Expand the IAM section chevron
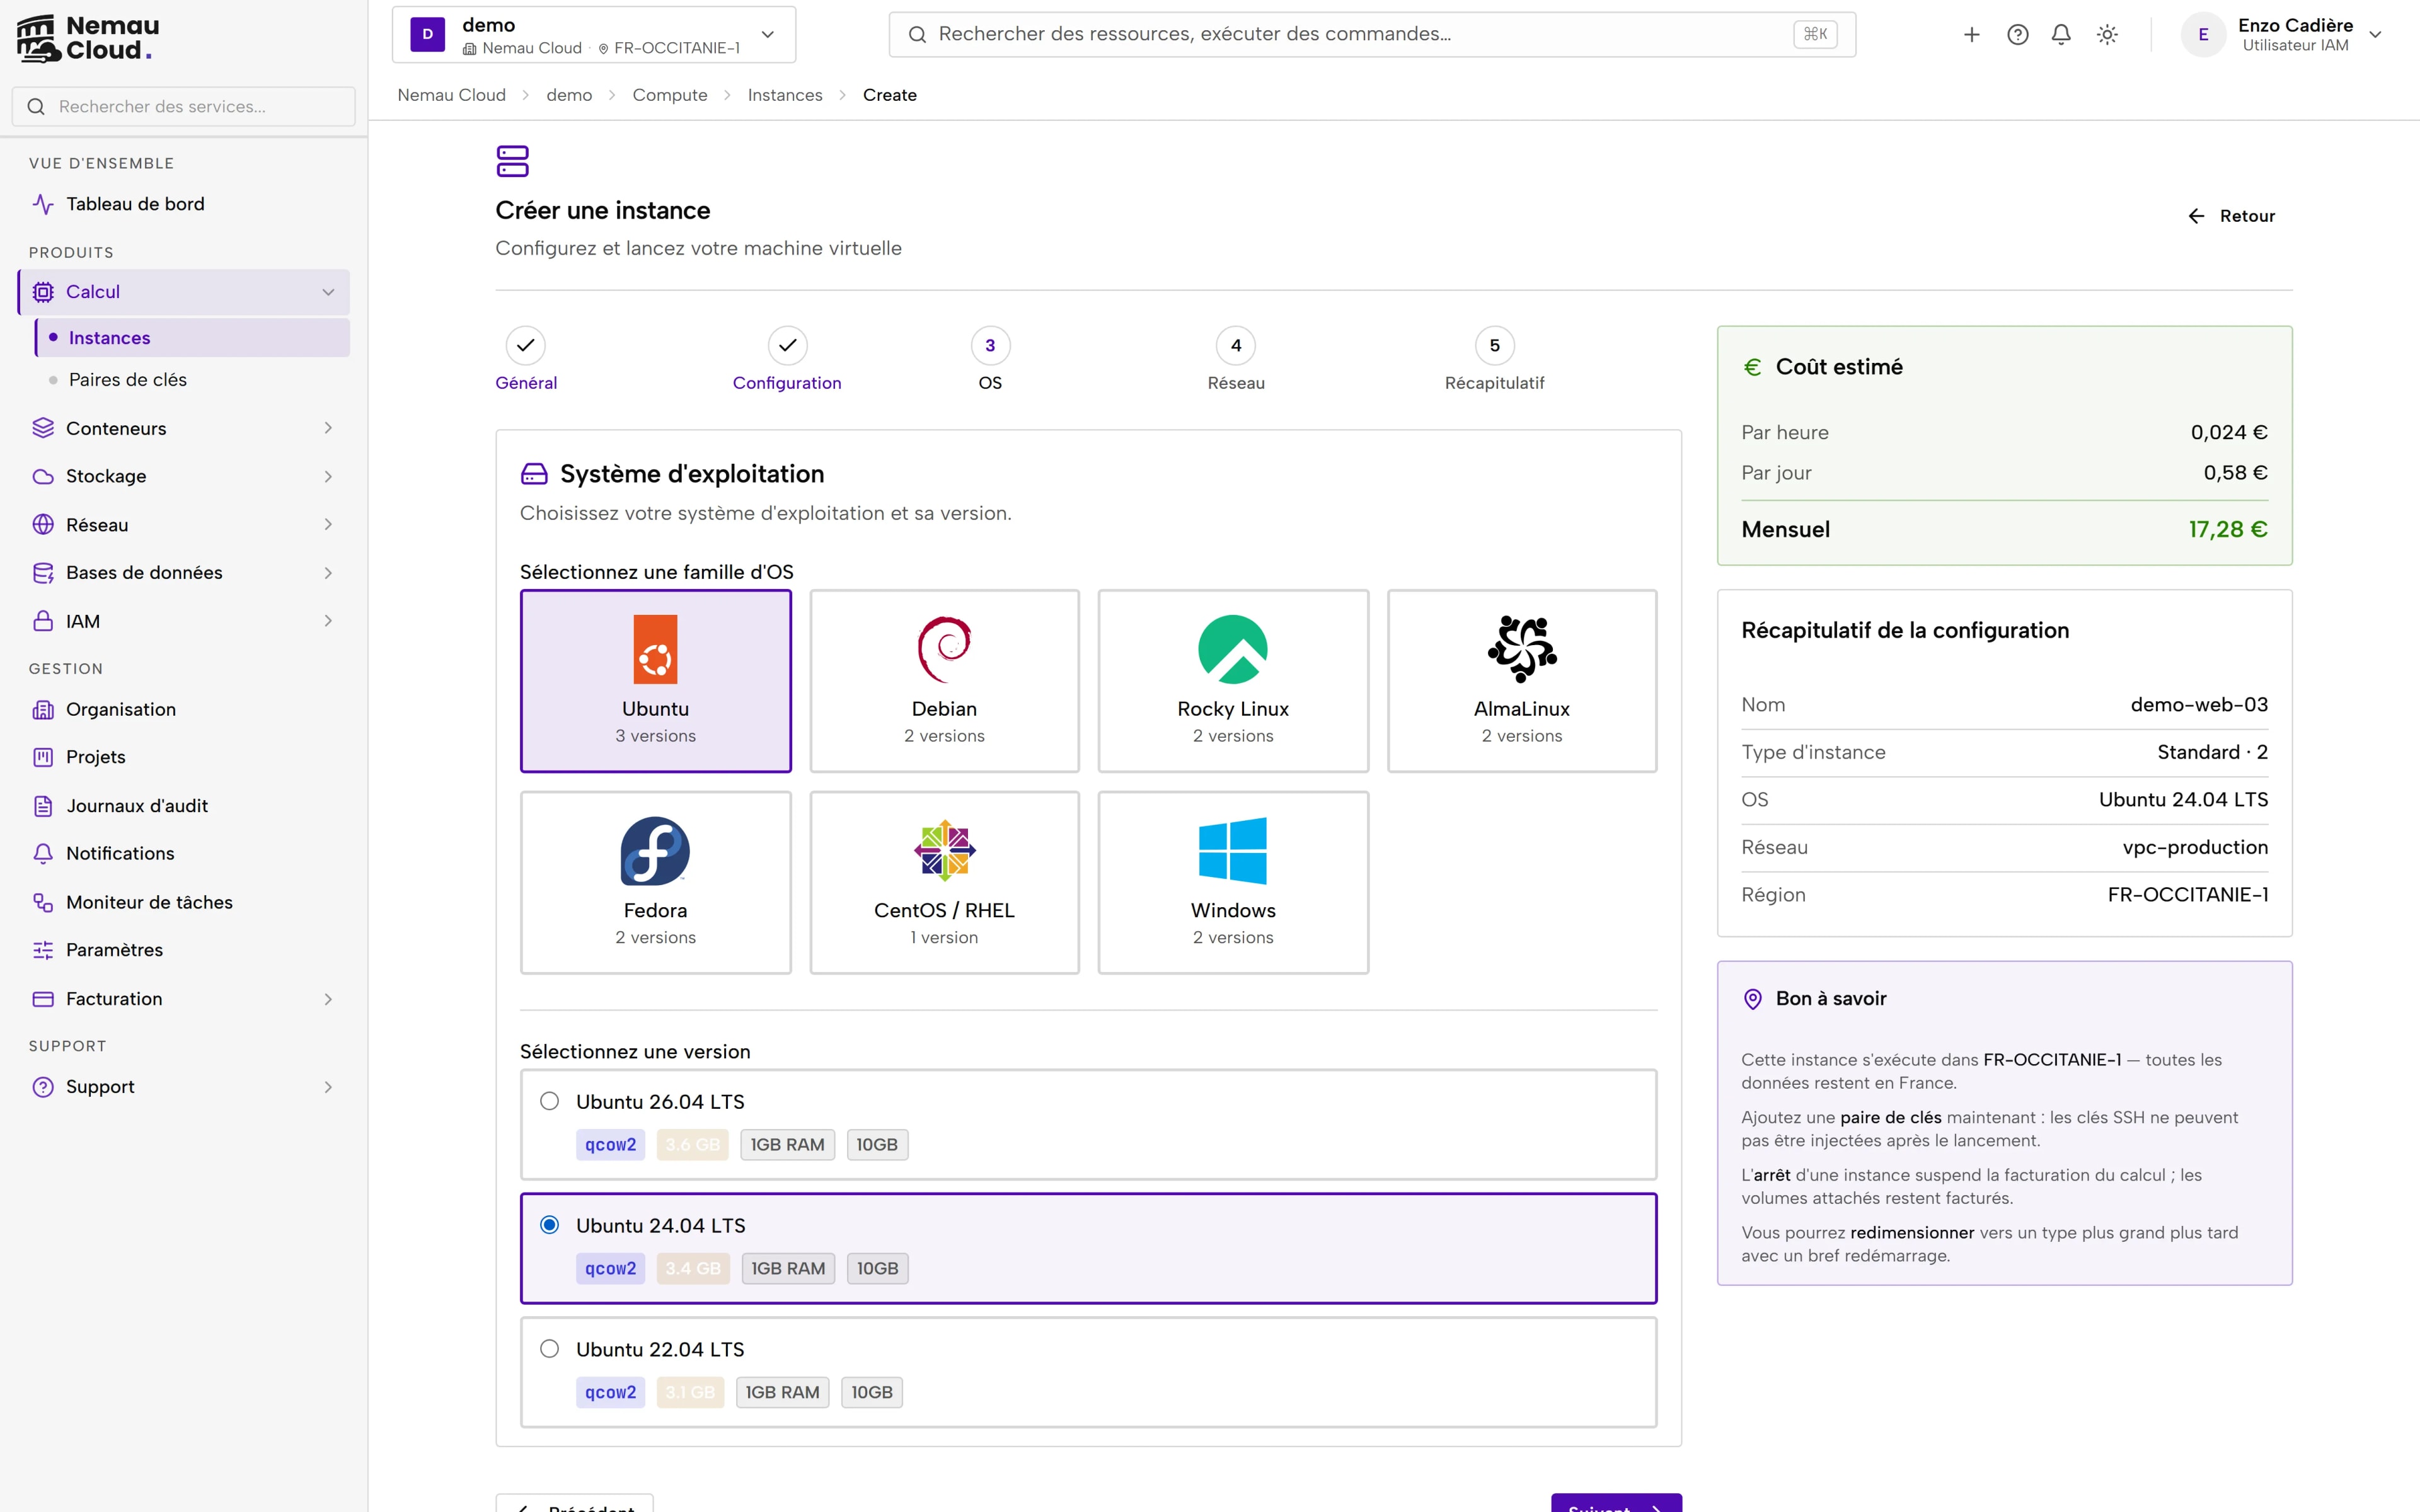The height and width of the screenshot is (1512, 2420). [x=328, y=621]
